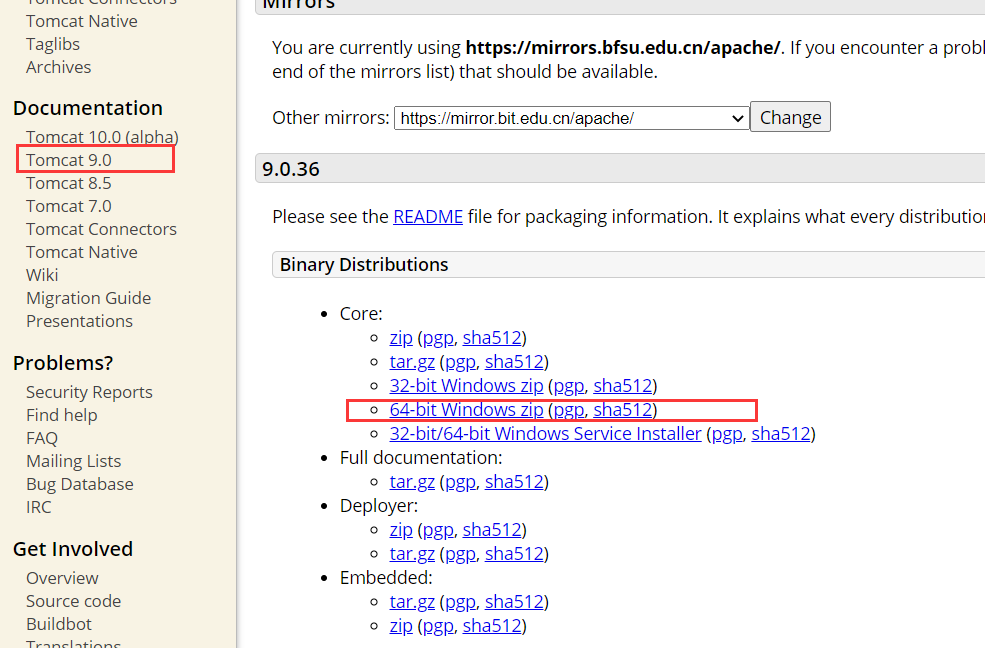Open Overview under Get Involved
The width and height of the screenshot is (985, 648).
62,578
